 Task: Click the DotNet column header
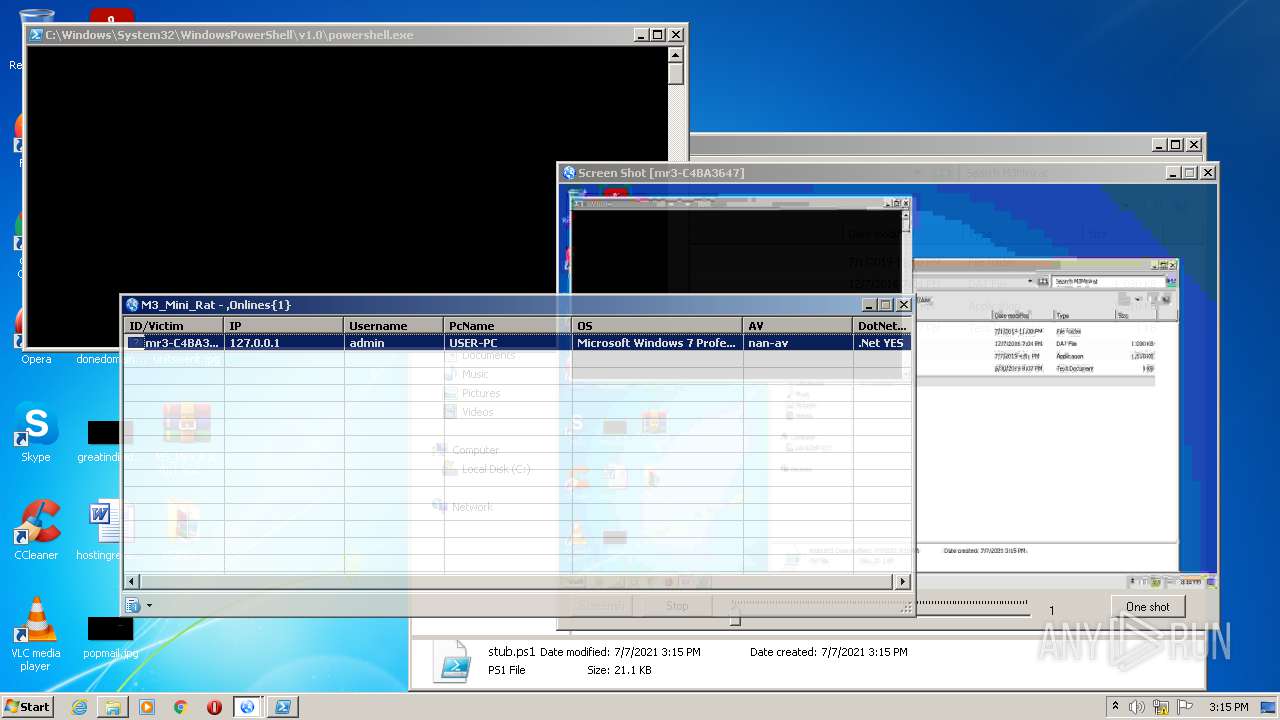tap(882, 326)
